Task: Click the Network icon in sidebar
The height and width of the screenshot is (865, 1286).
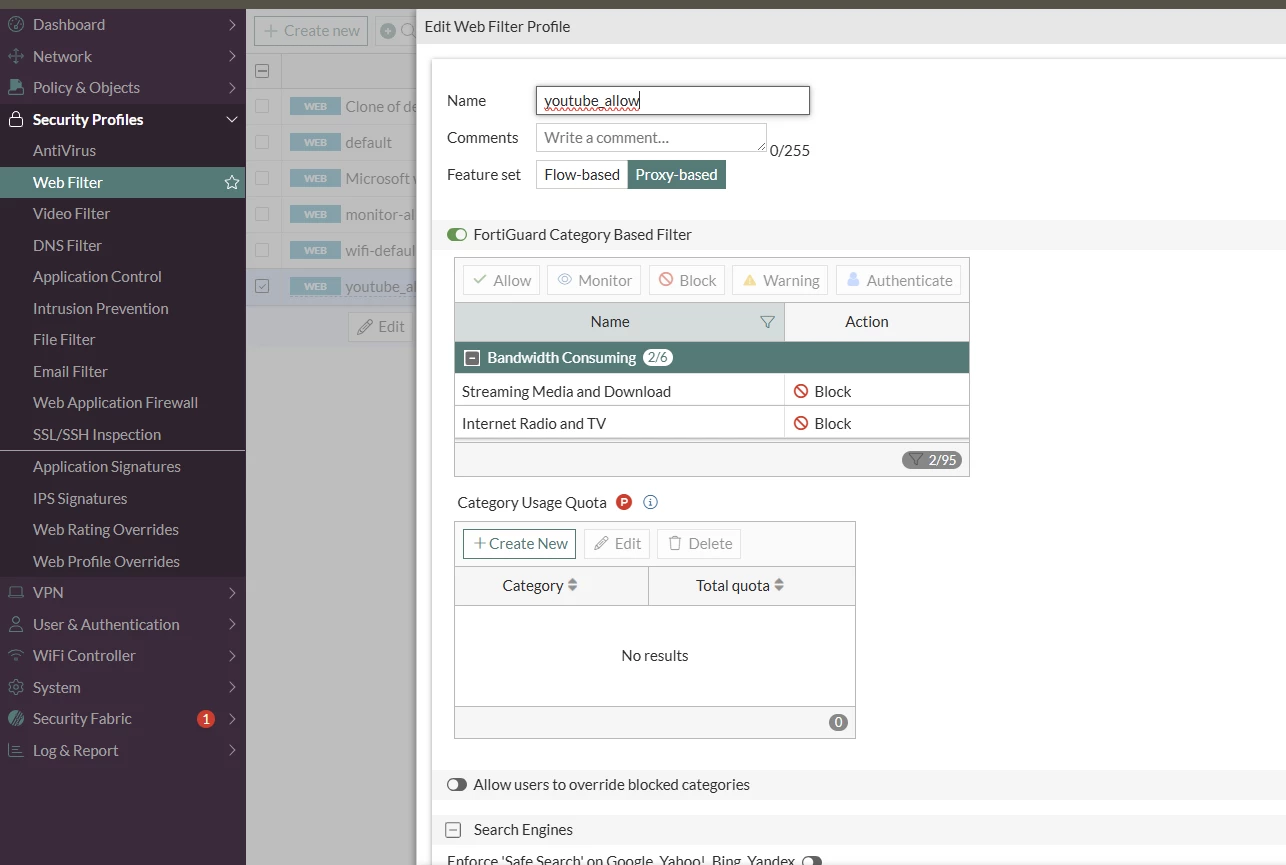Action: 15,56
